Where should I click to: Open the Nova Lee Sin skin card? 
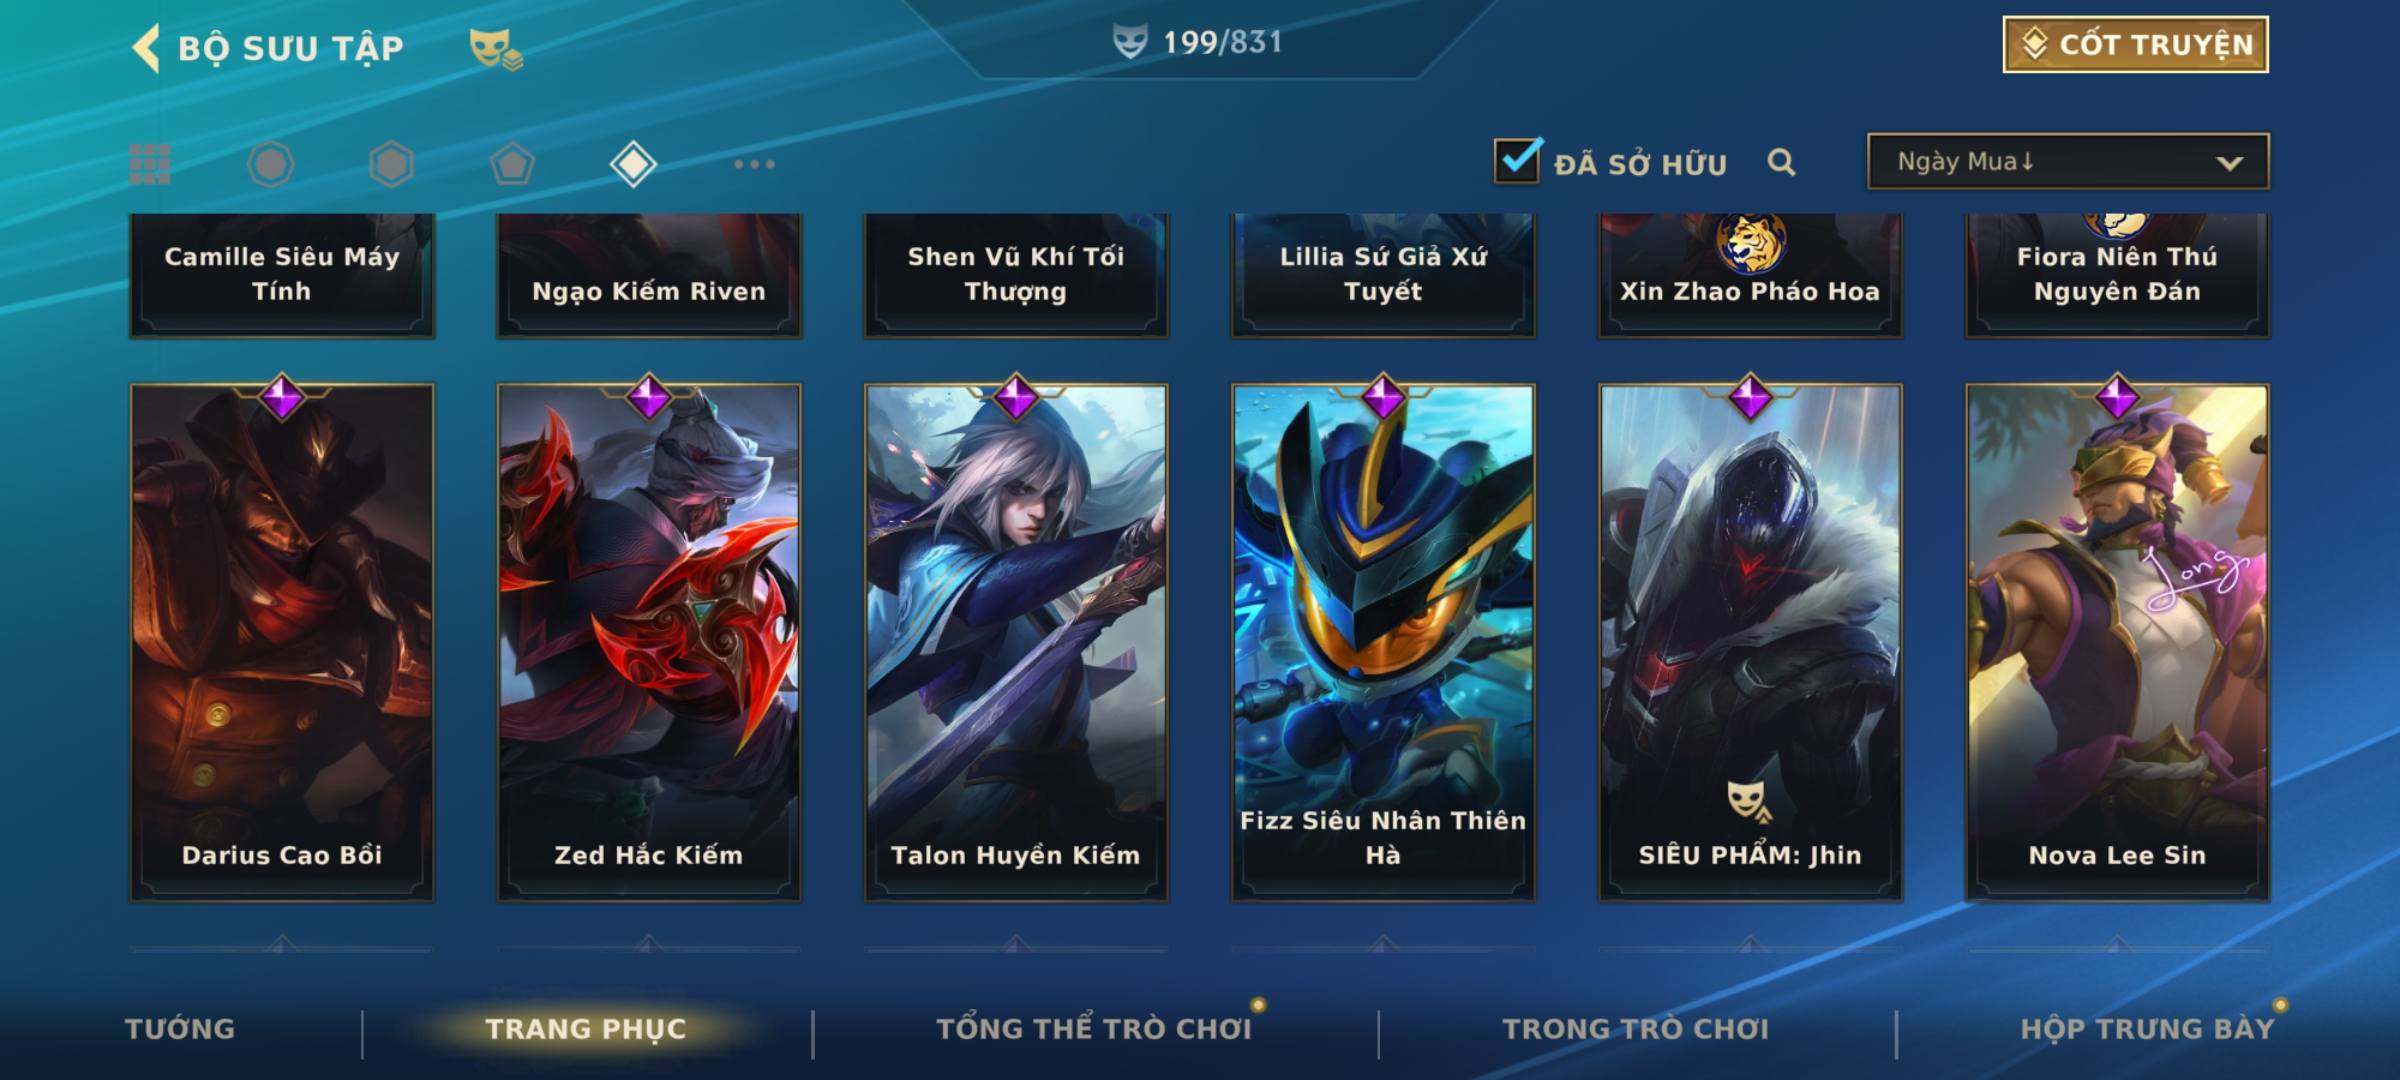point(2117,642)
